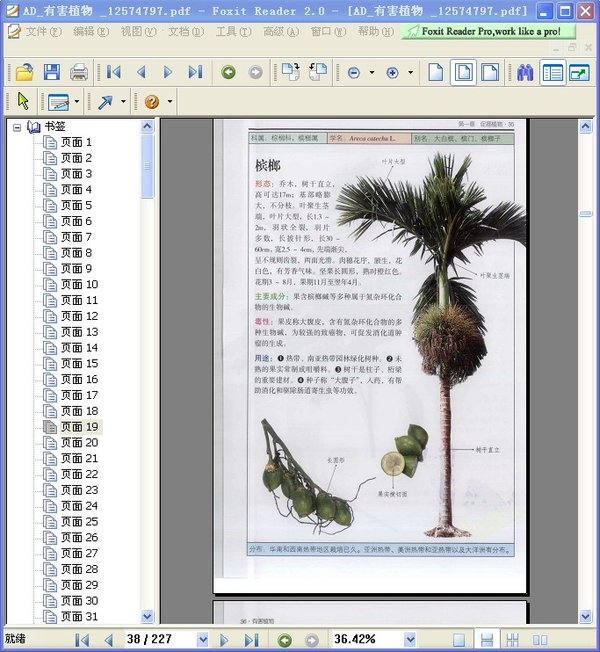Open the 文件 menu
600x652 pixels.
pyautogui.click(x=40, y=31)
